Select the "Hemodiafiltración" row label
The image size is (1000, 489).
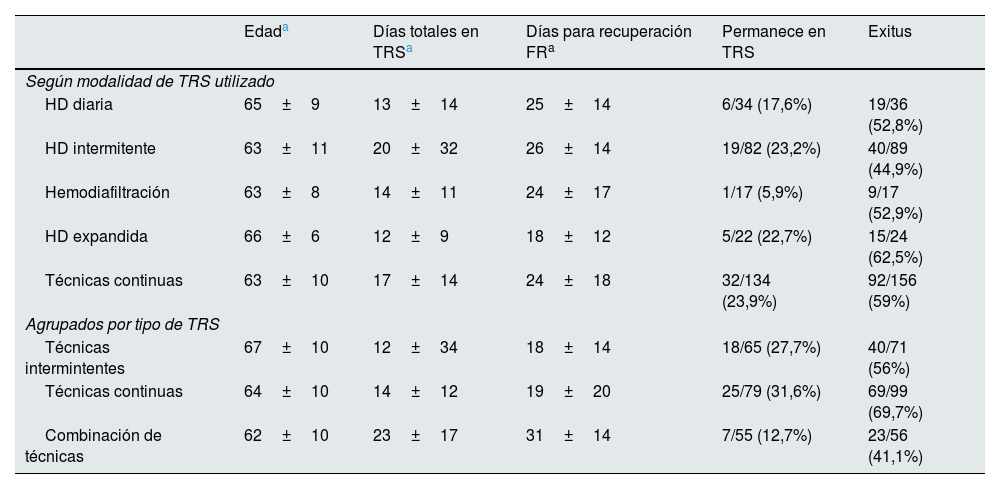(x=107, y=192)
